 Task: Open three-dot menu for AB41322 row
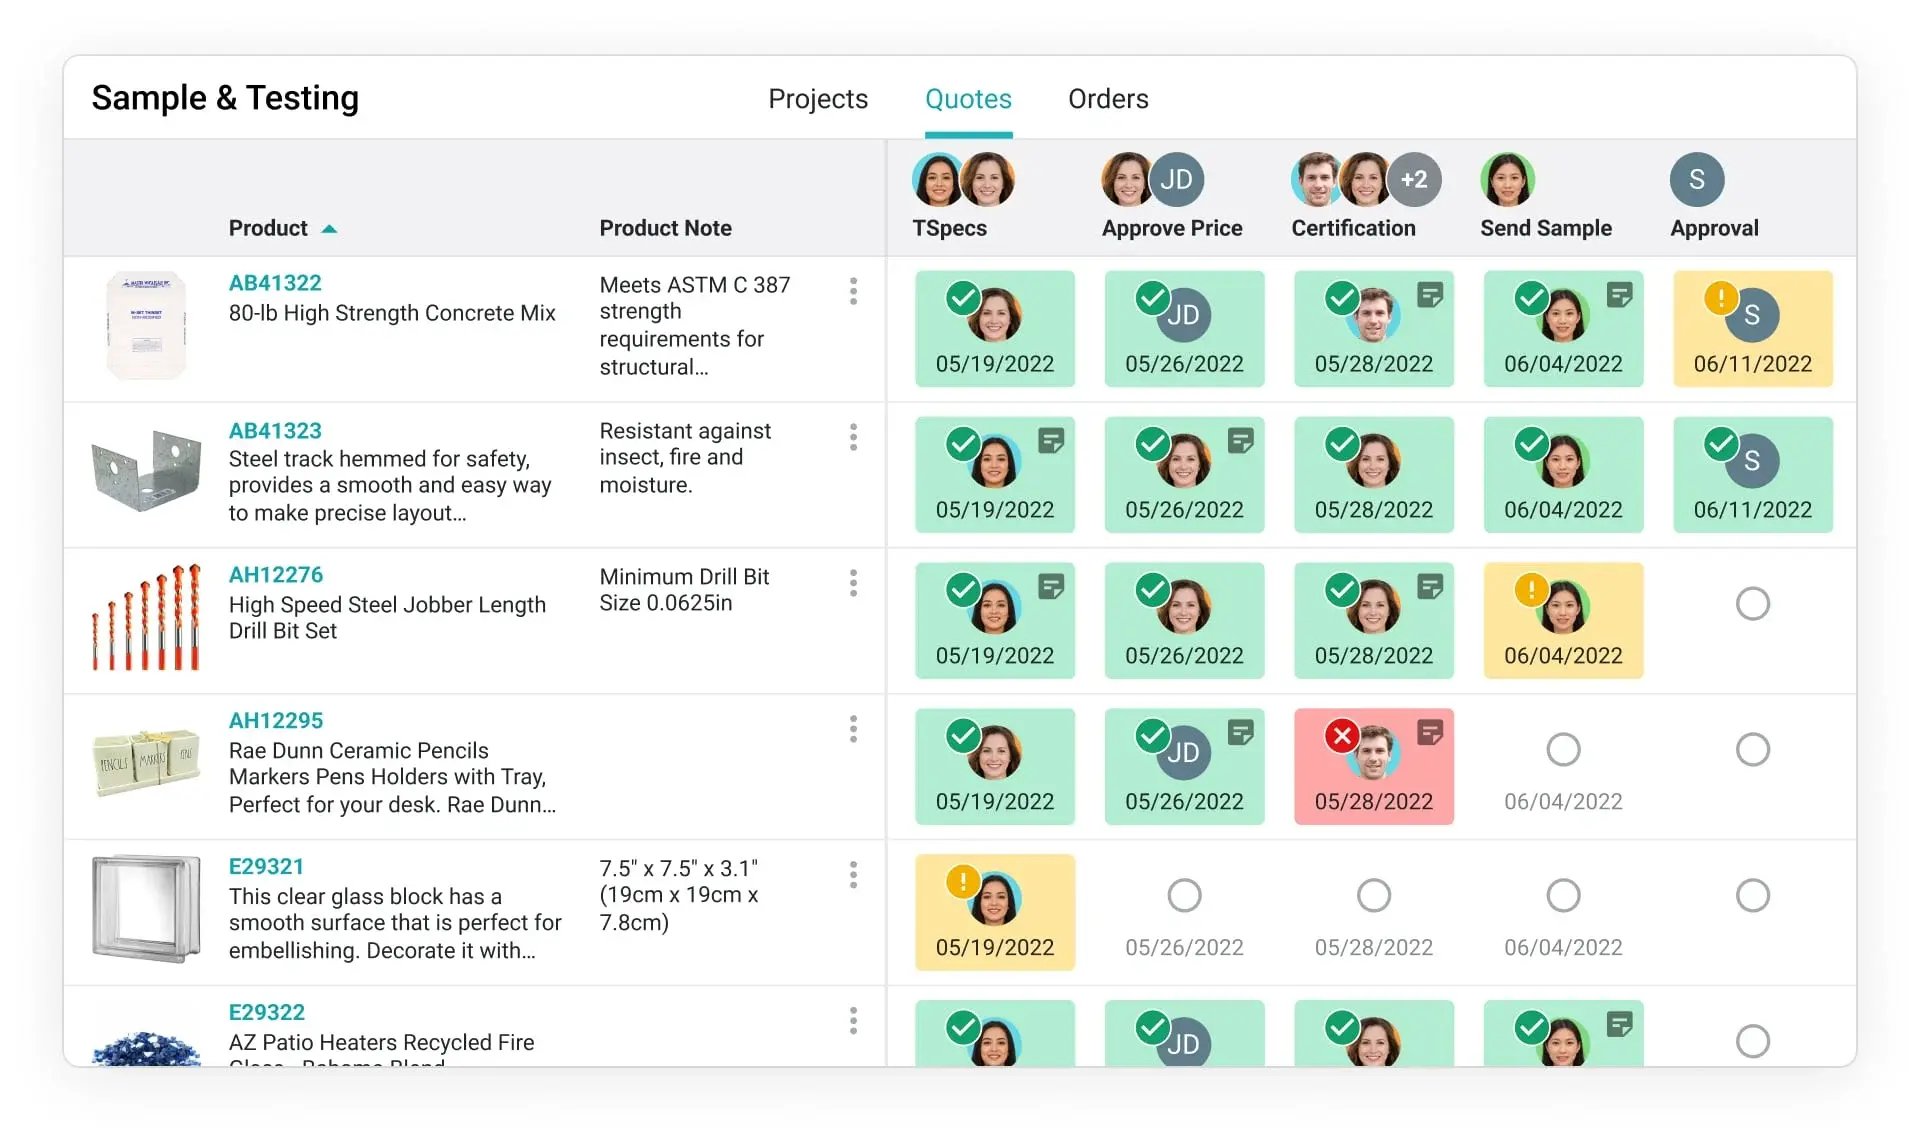point(853,291)
